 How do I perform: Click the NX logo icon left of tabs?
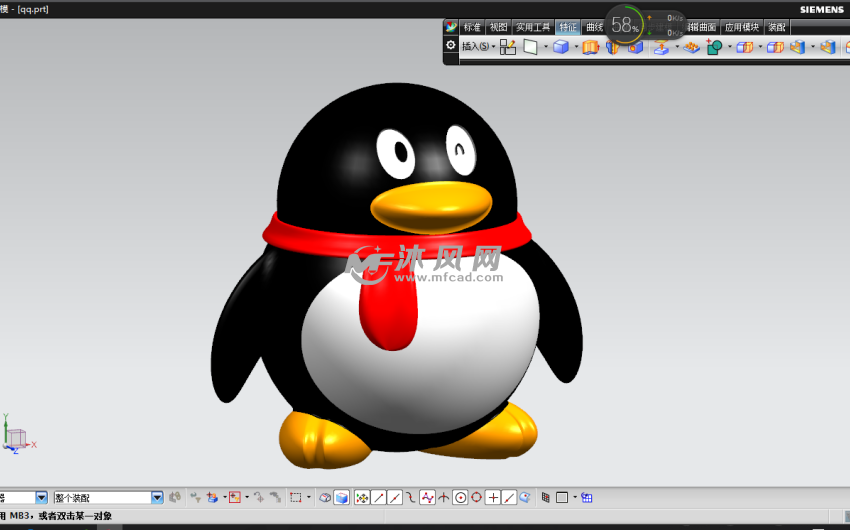451,27
